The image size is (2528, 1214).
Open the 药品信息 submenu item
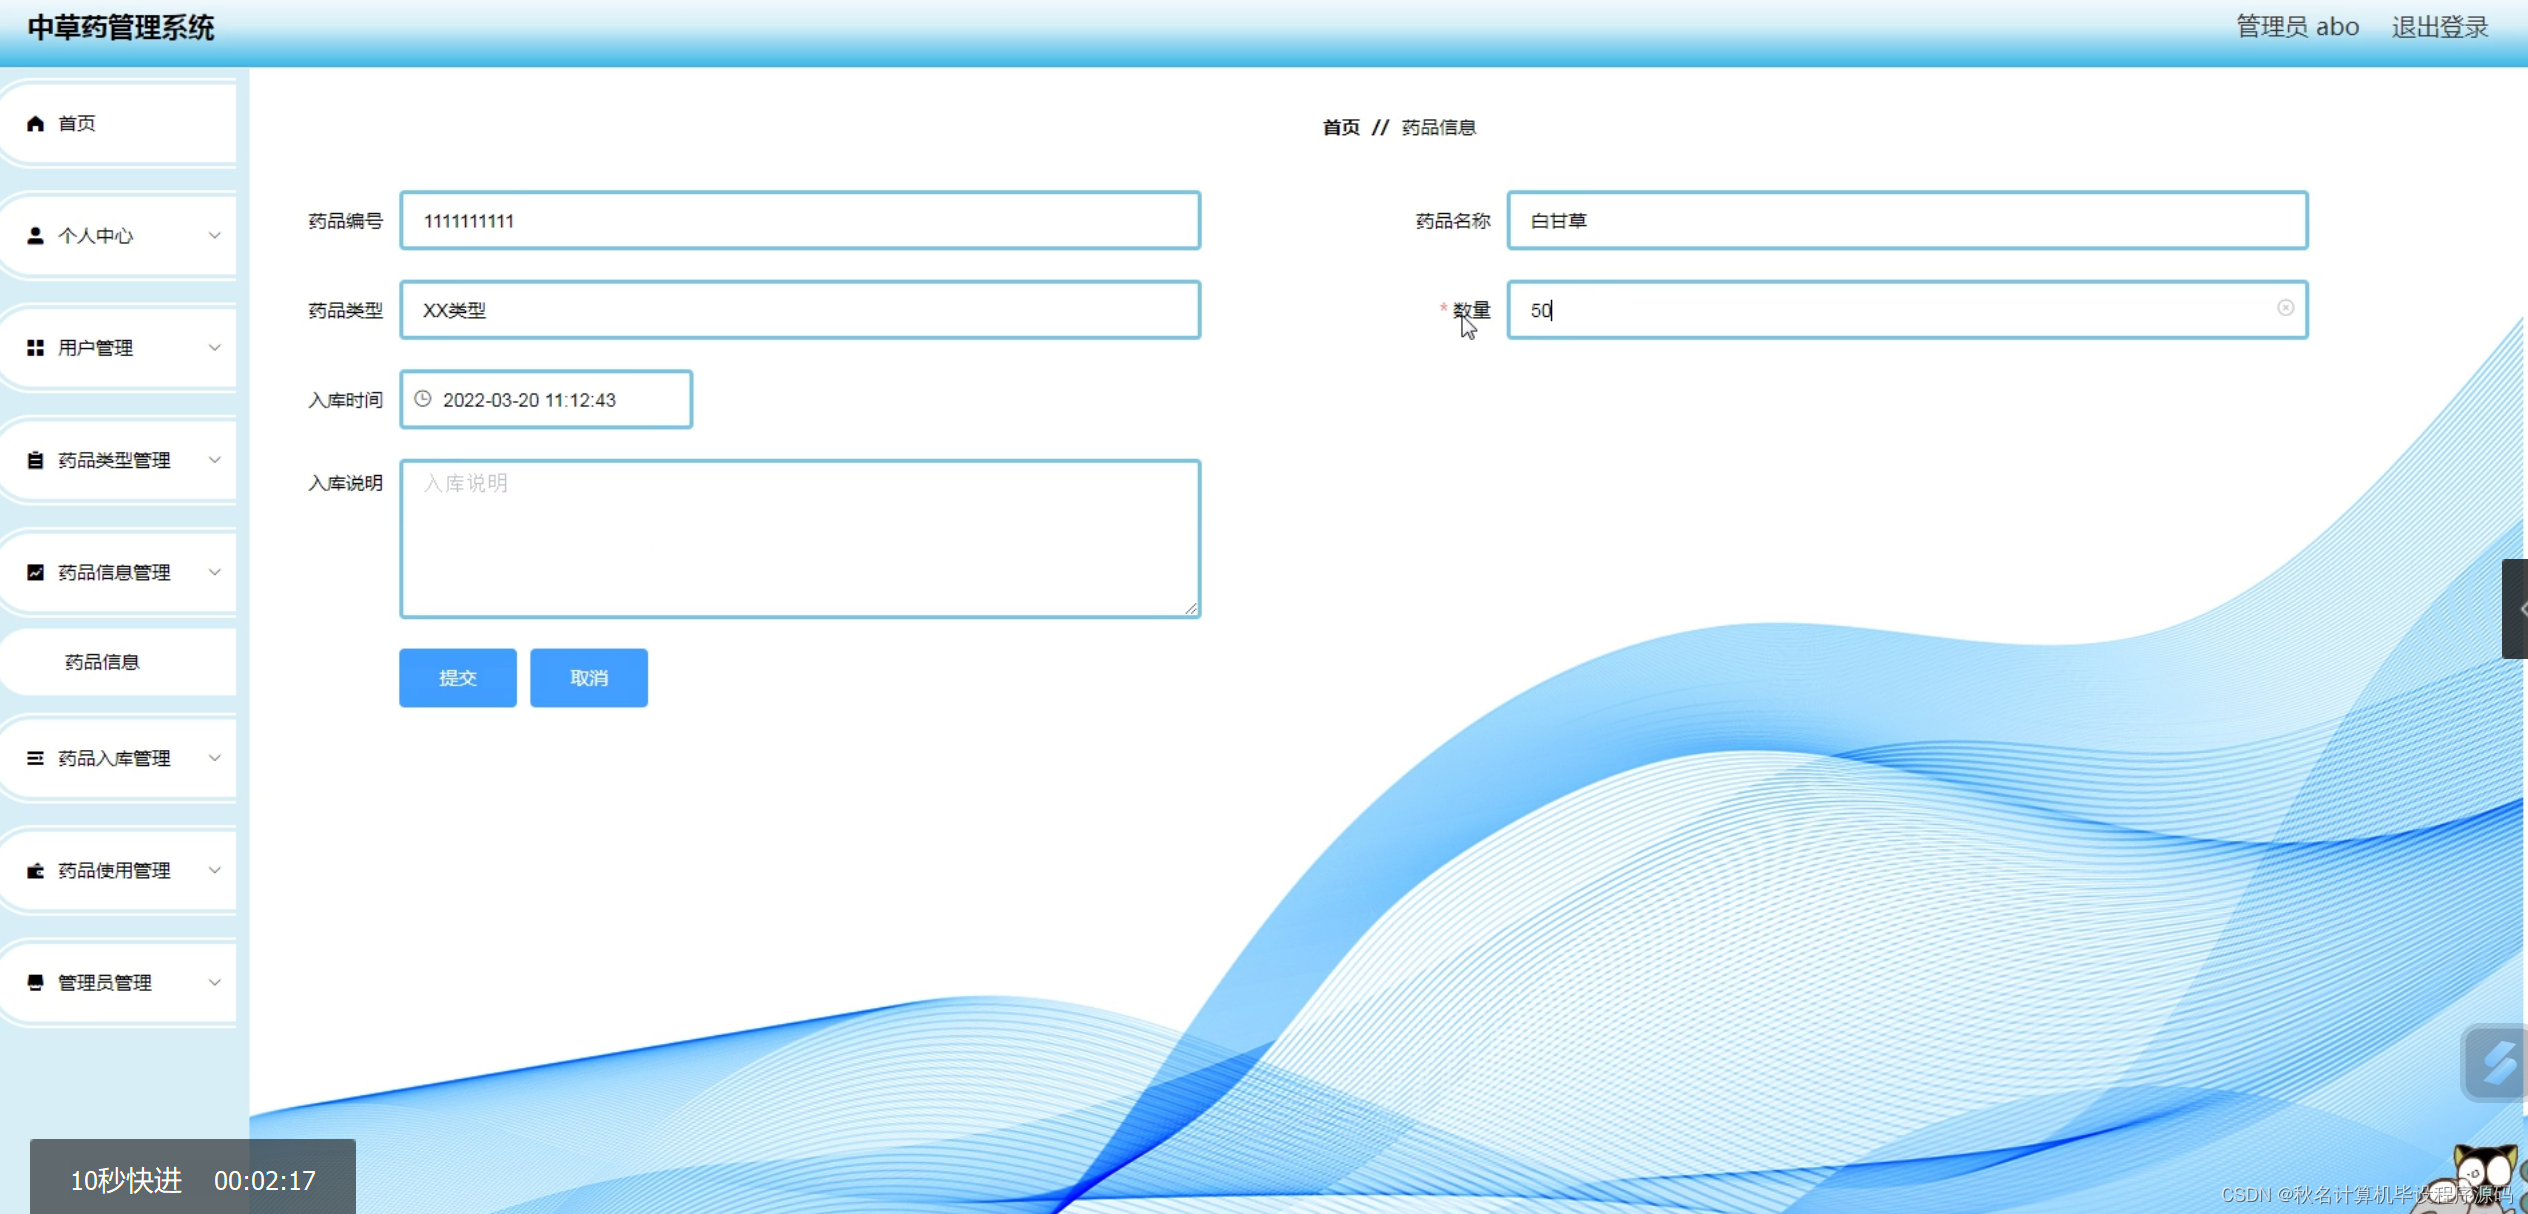[102, 662]
